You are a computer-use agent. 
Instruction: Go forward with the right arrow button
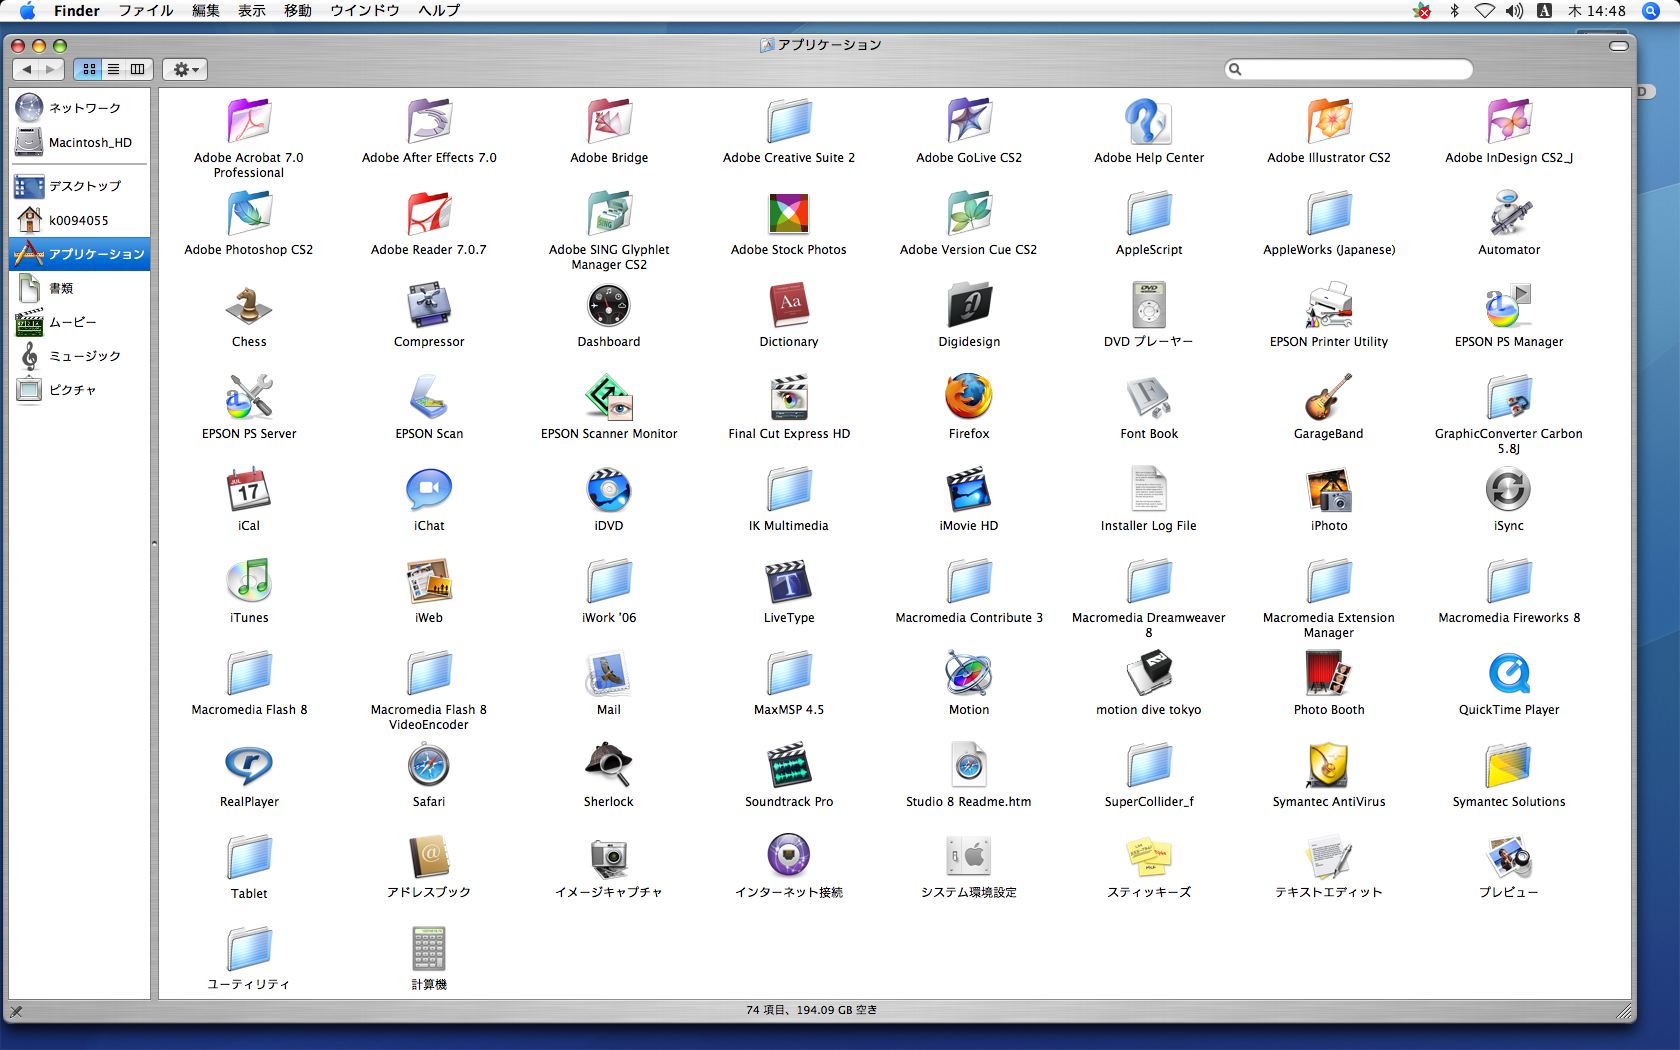click(x=51, y=69)
